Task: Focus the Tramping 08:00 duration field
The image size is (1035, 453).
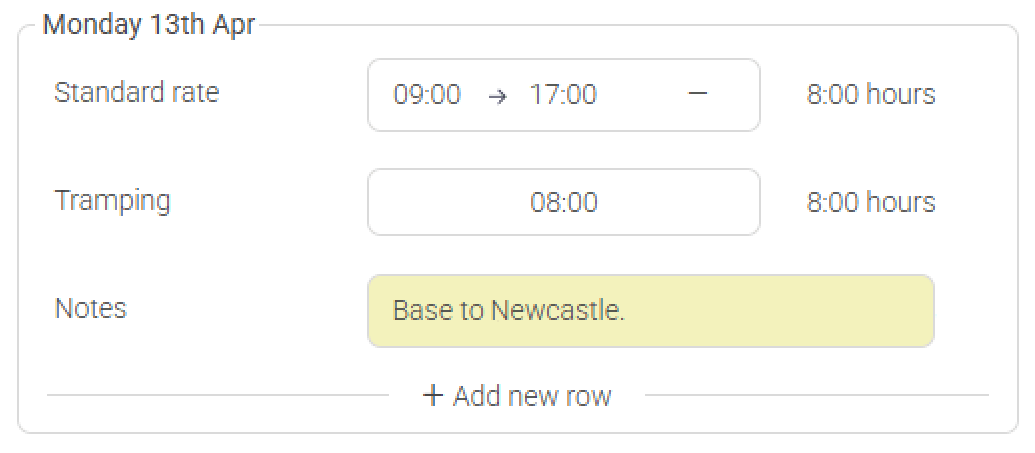Action: 564,203
